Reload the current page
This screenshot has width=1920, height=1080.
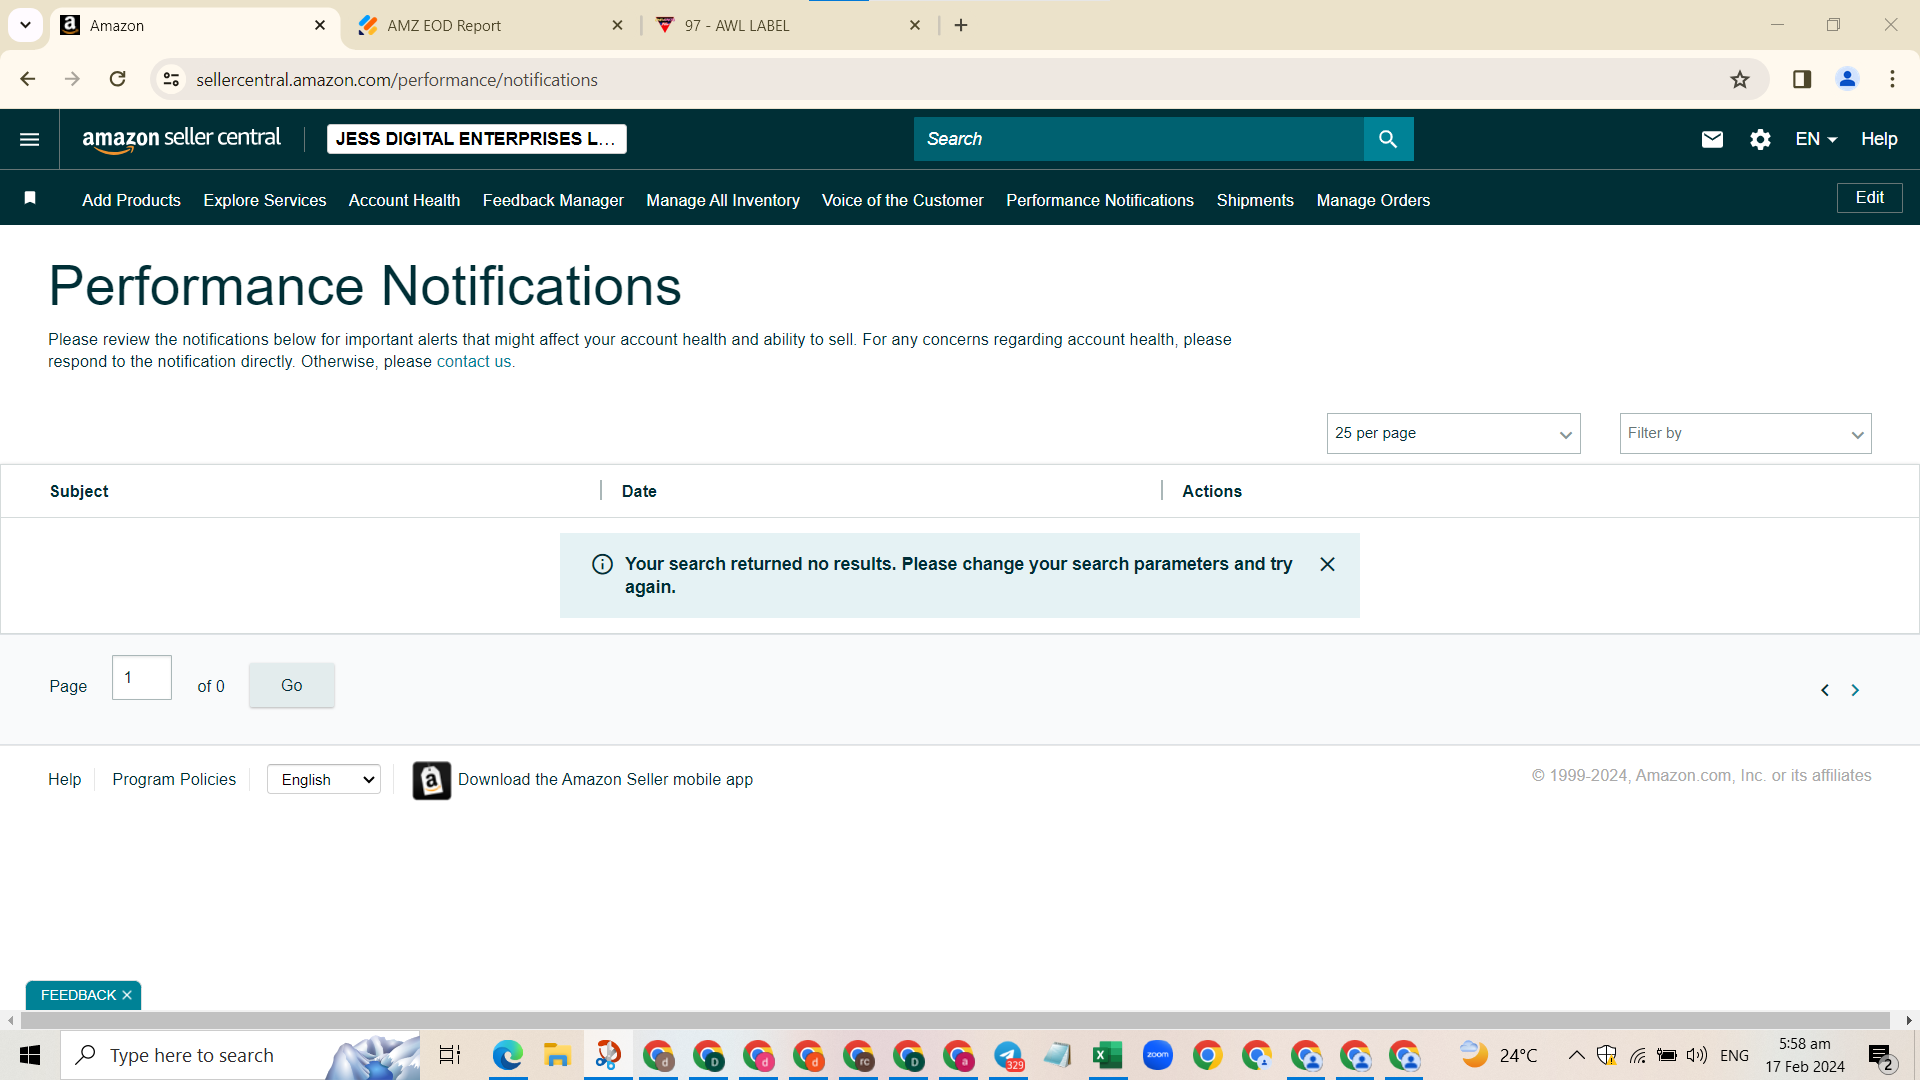point(117,79)
